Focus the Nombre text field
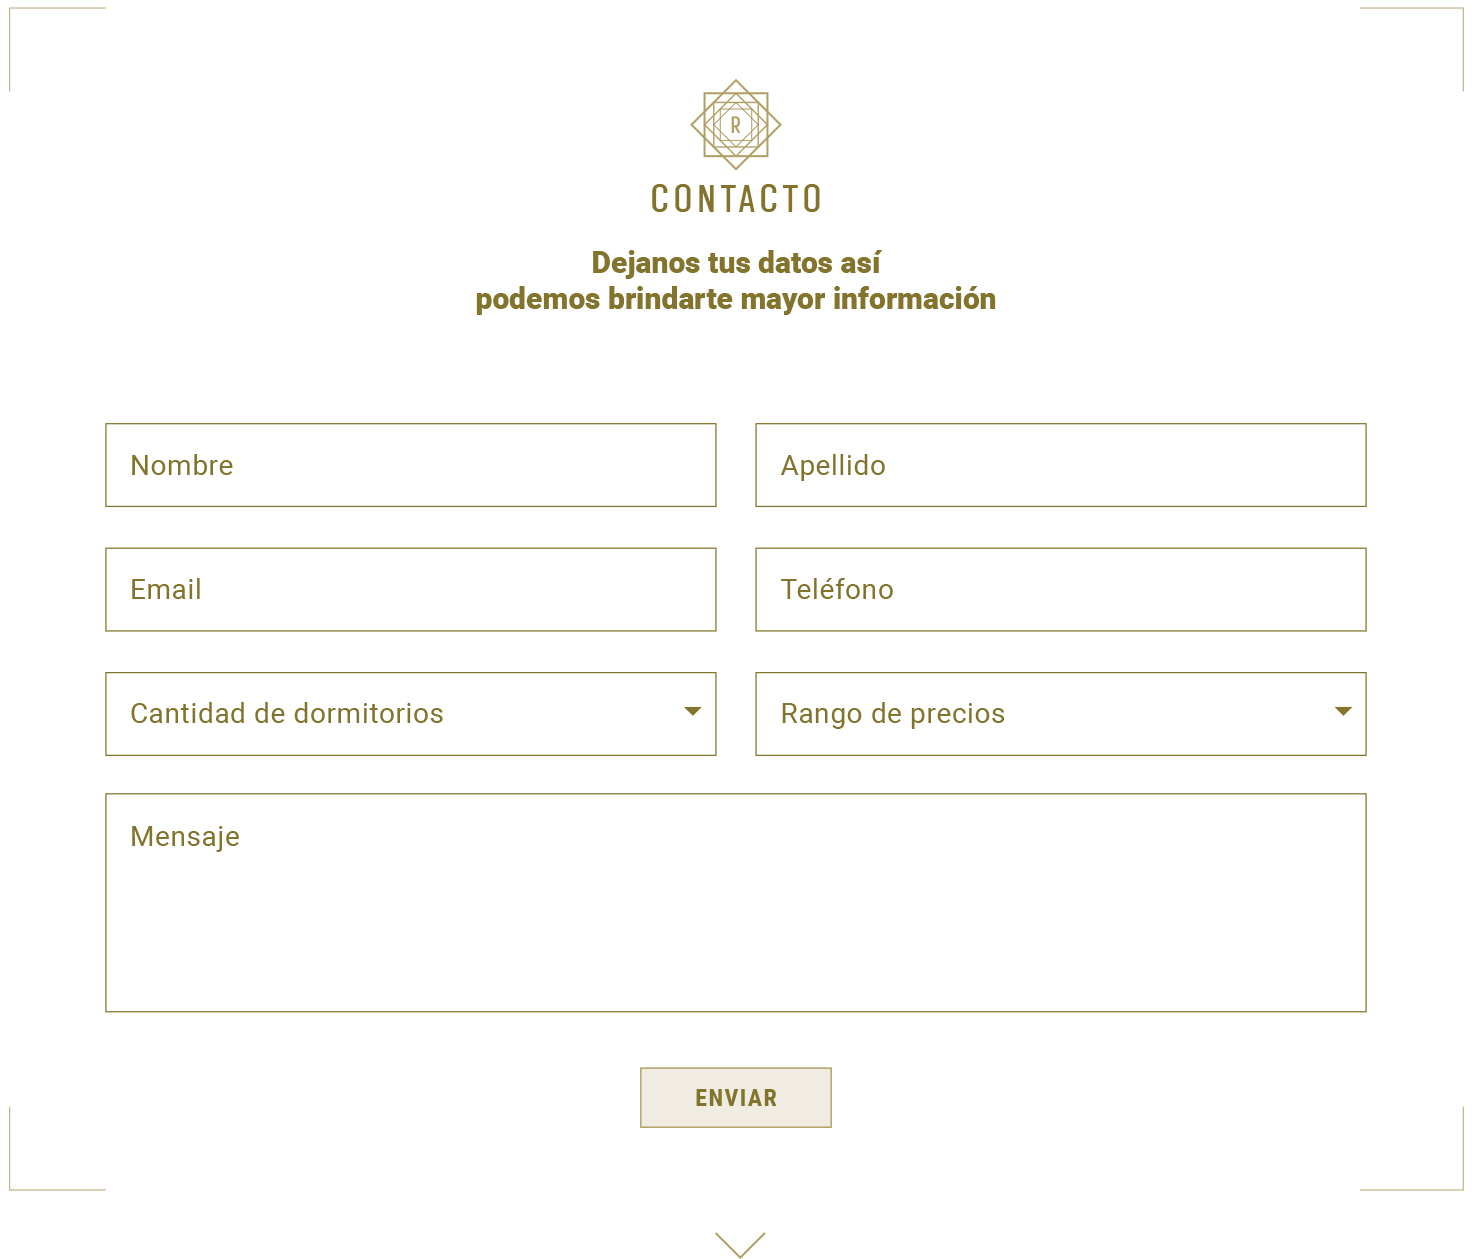Viewport: 1472px width, 1259px height. [x=411, y=465]
